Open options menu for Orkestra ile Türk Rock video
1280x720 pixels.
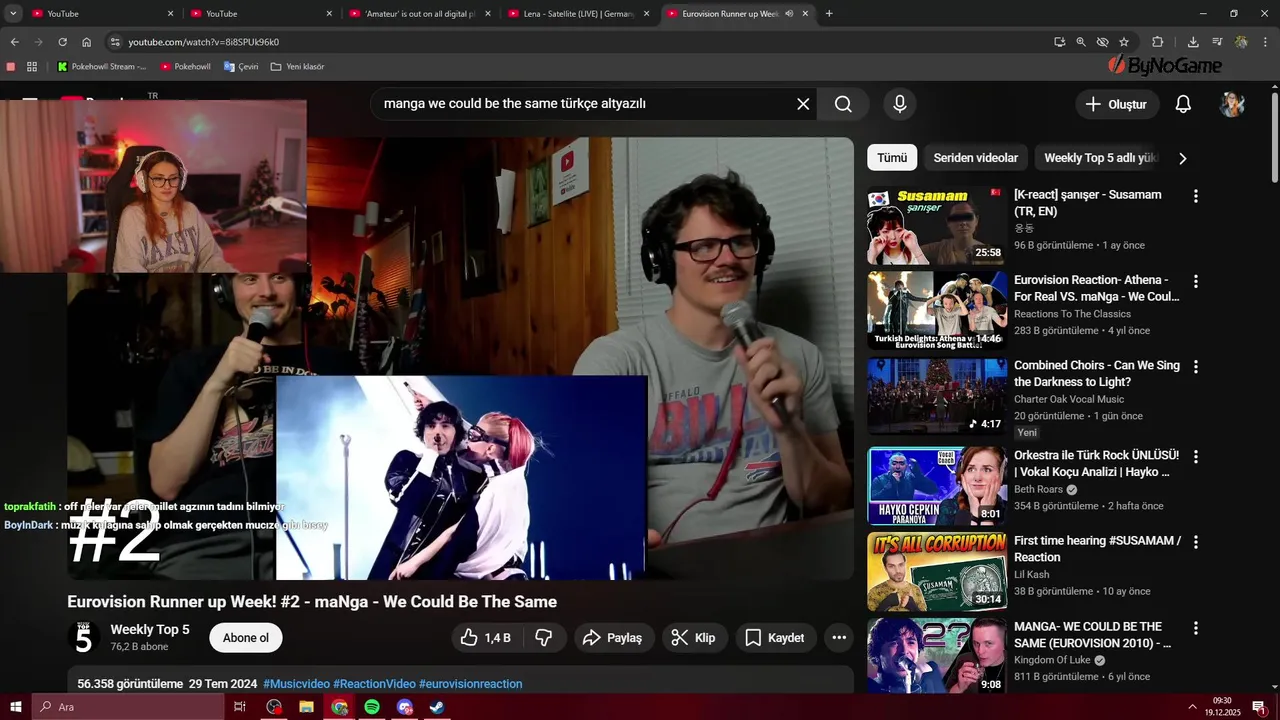[x=1195, y=457]
